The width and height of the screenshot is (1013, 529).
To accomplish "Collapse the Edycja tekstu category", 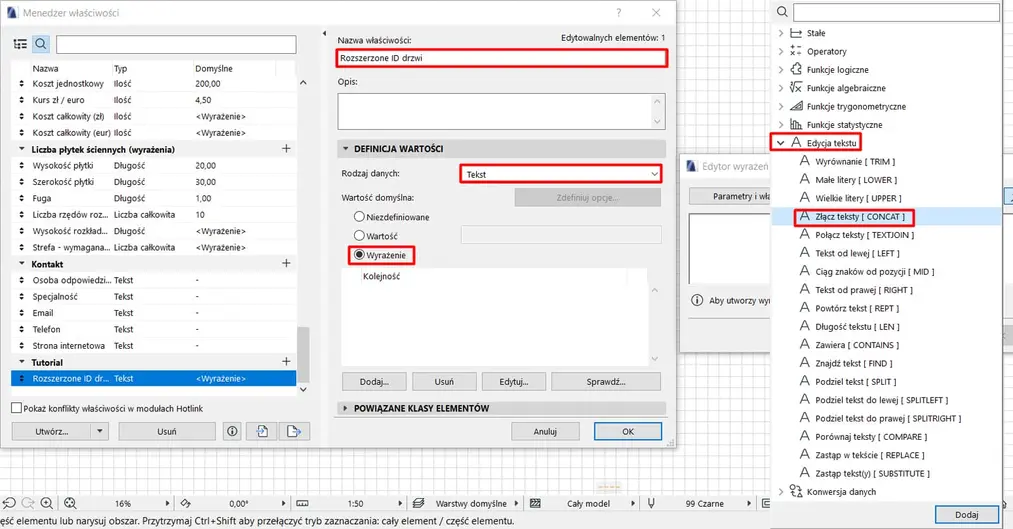I will coord(781,143).
